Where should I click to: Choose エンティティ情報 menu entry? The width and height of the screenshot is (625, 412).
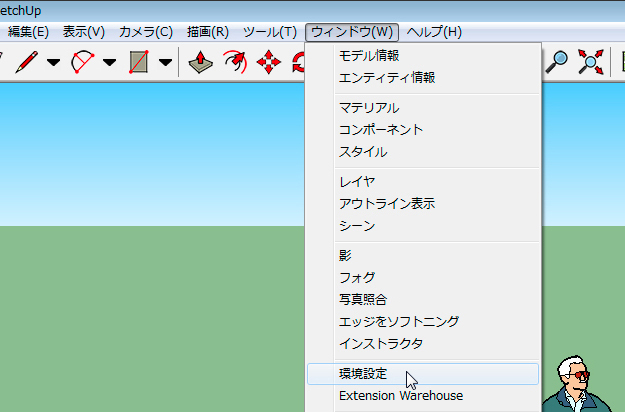[x=423, y=77]
